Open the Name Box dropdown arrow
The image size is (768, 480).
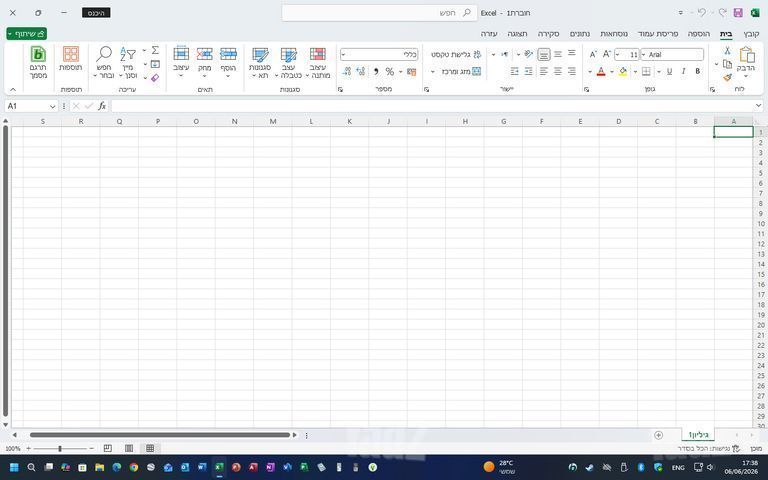pyautogui.click(x=52, y=106)
